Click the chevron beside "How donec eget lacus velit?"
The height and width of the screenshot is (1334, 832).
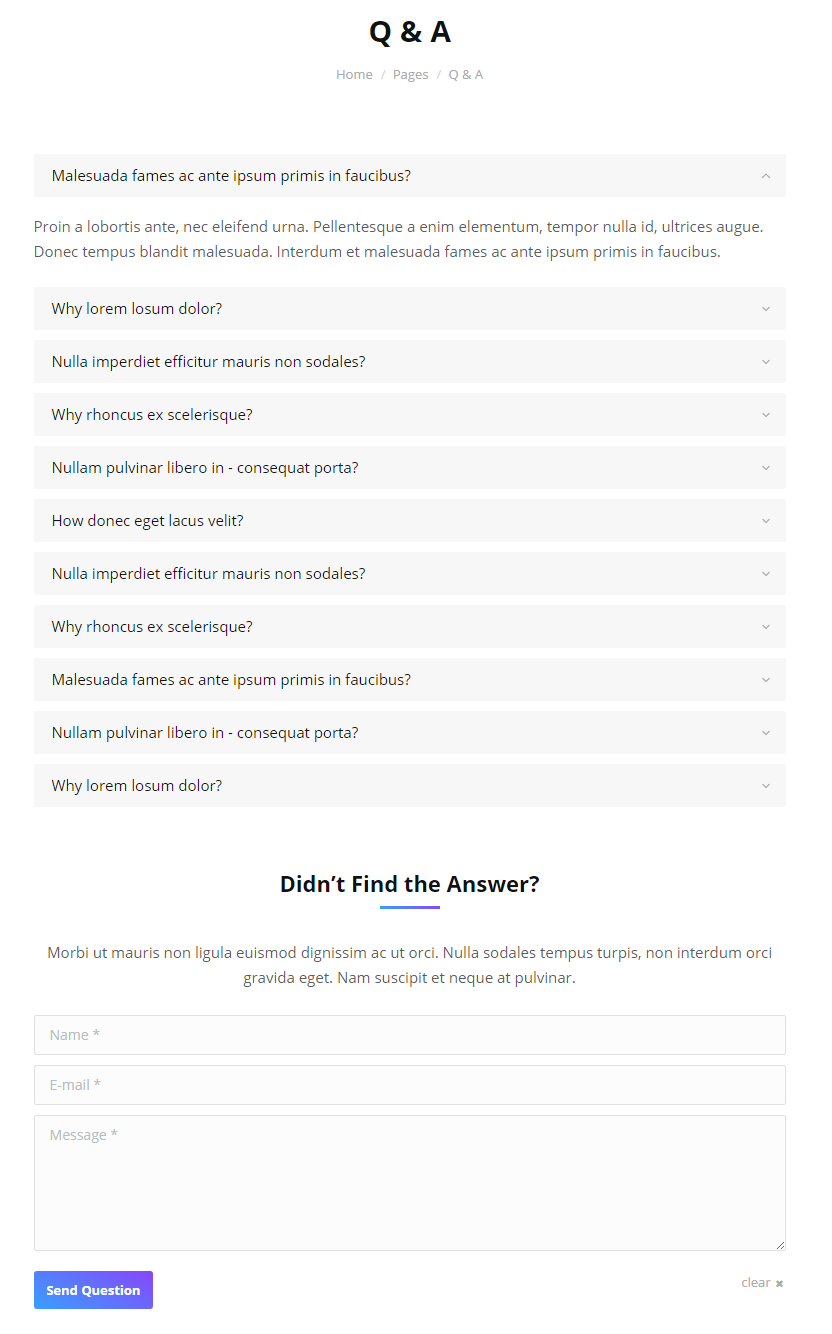pos(765,521)
